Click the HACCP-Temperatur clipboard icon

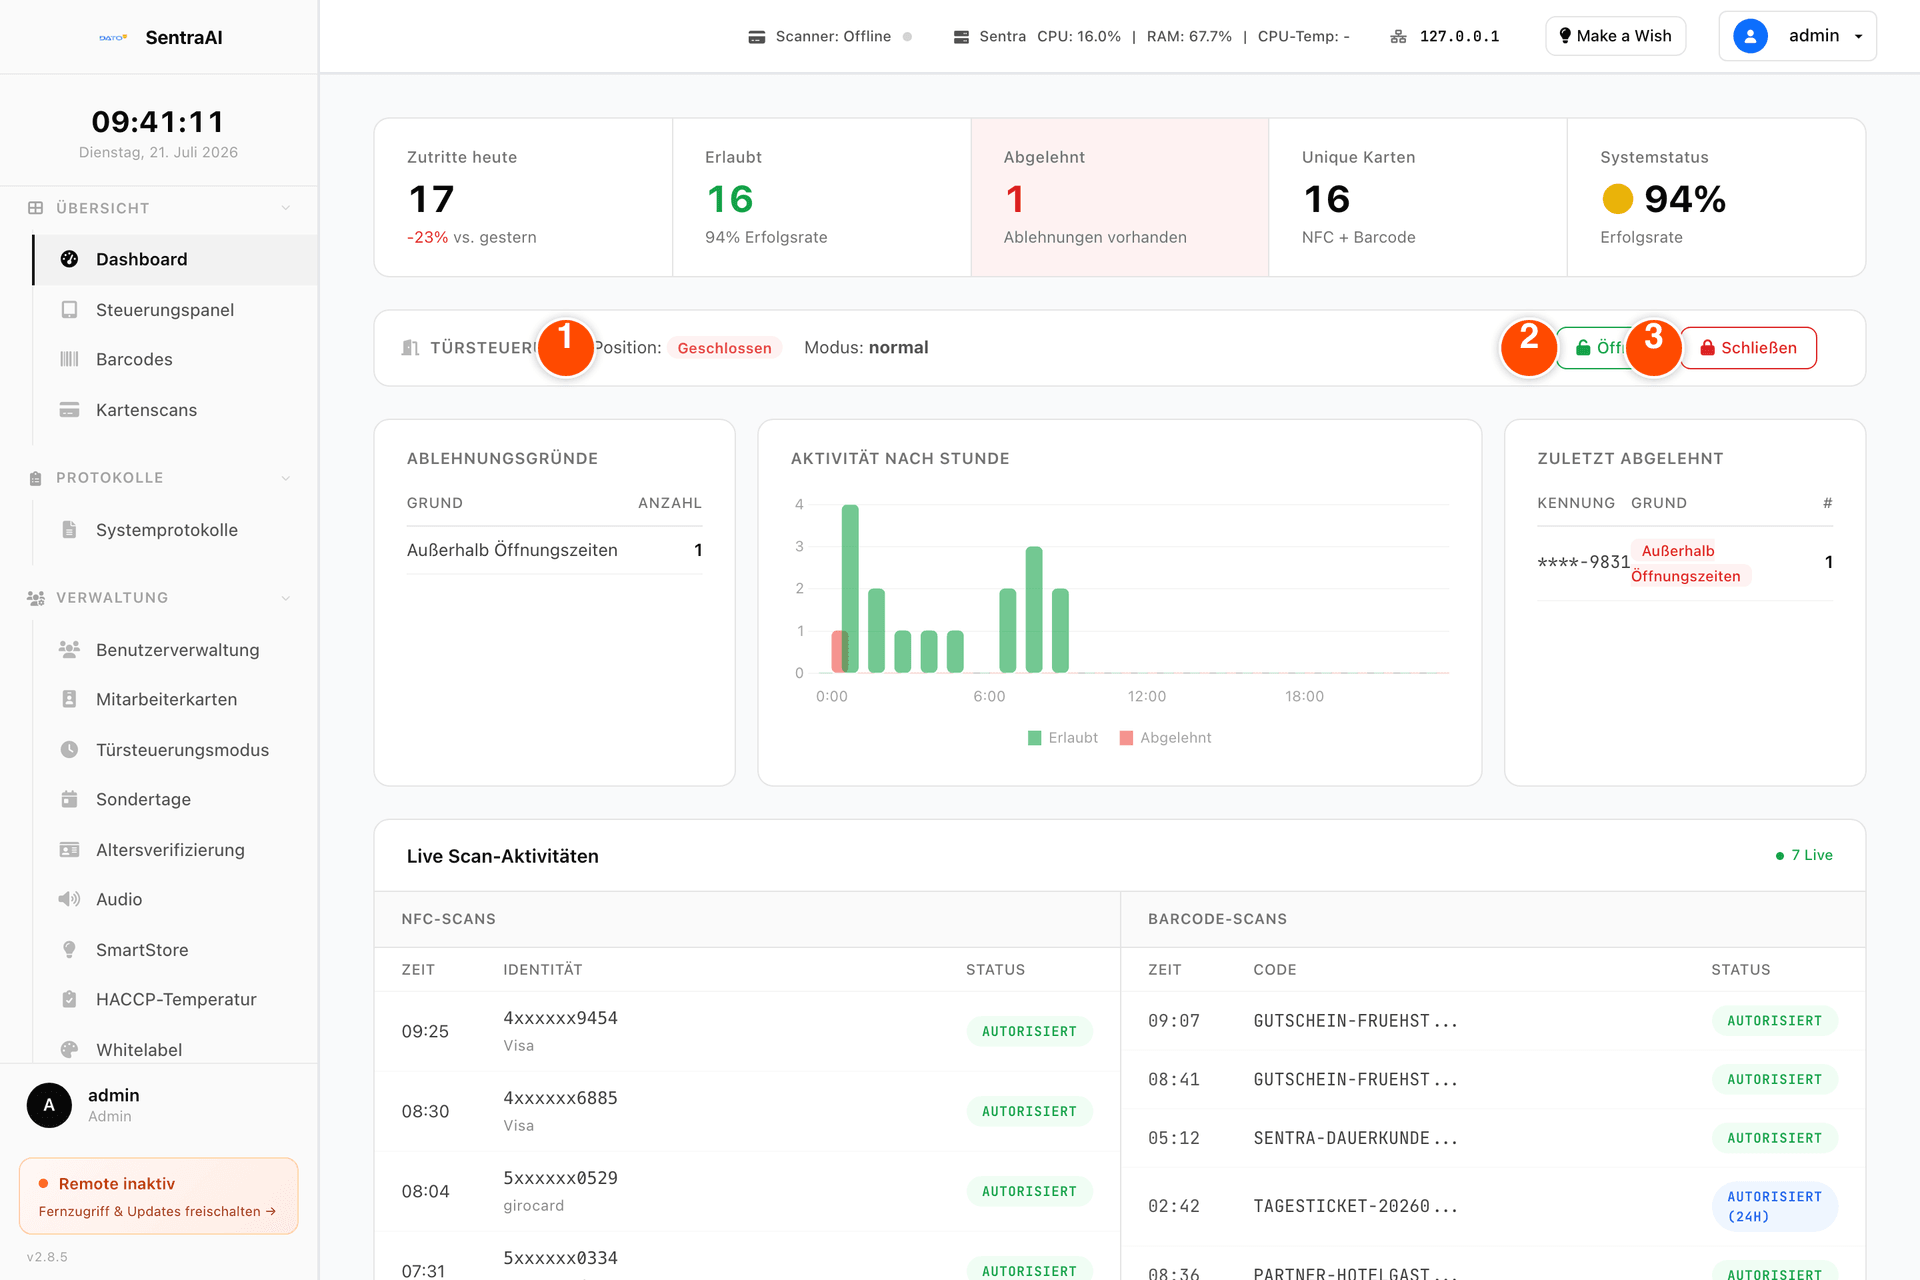click(69, 999)
